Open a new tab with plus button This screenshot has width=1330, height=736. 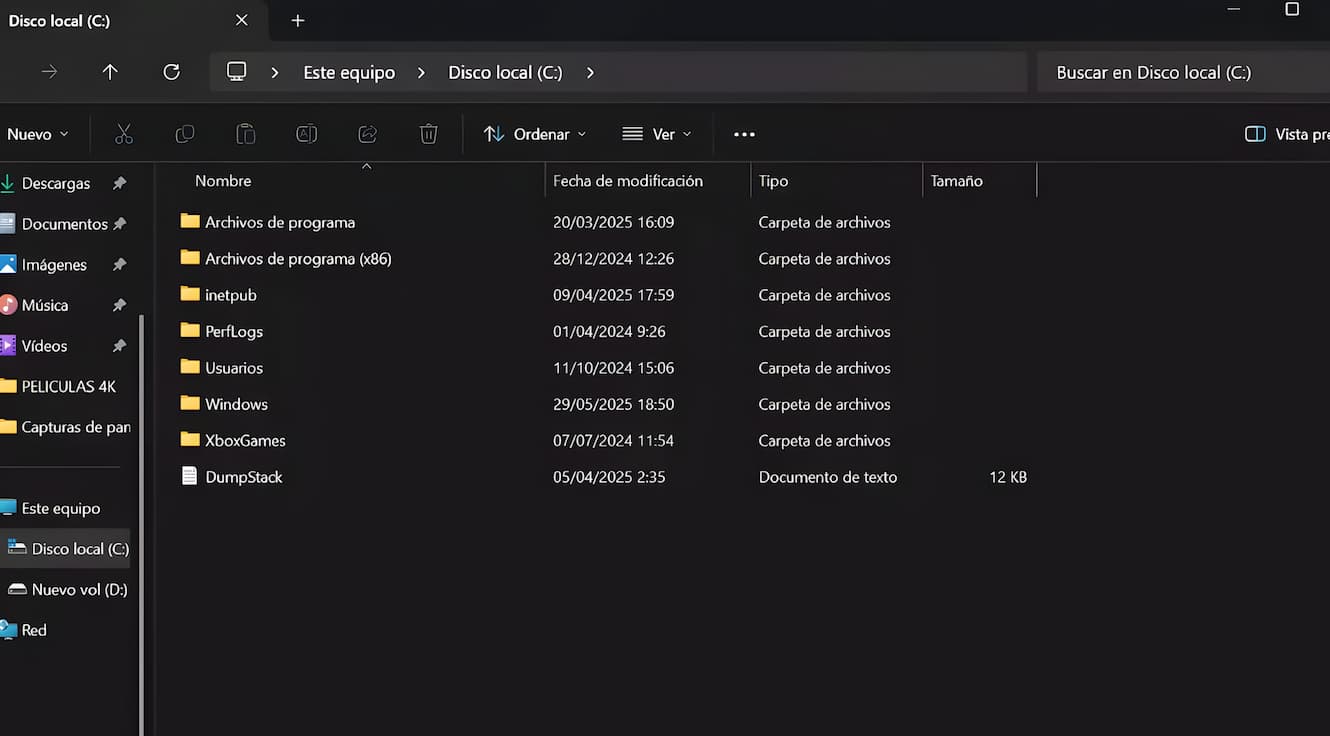[297, 20]
